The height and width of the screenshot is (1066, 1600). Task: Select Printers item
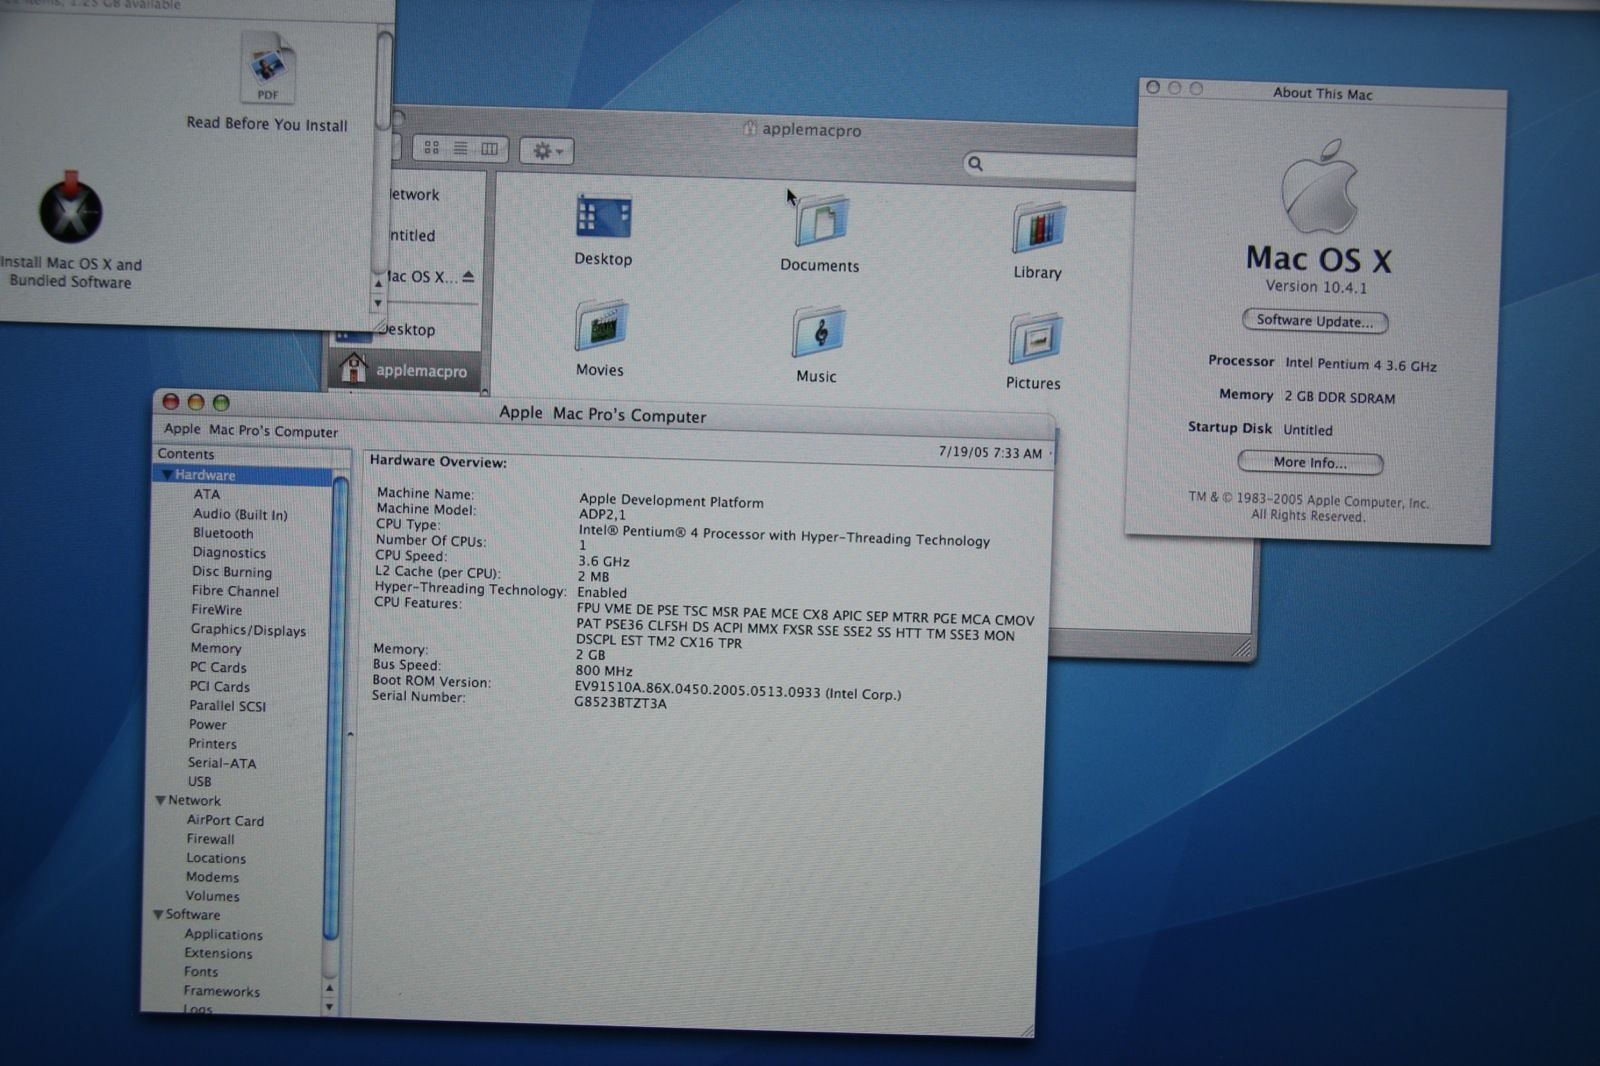(x=212, y=744)
